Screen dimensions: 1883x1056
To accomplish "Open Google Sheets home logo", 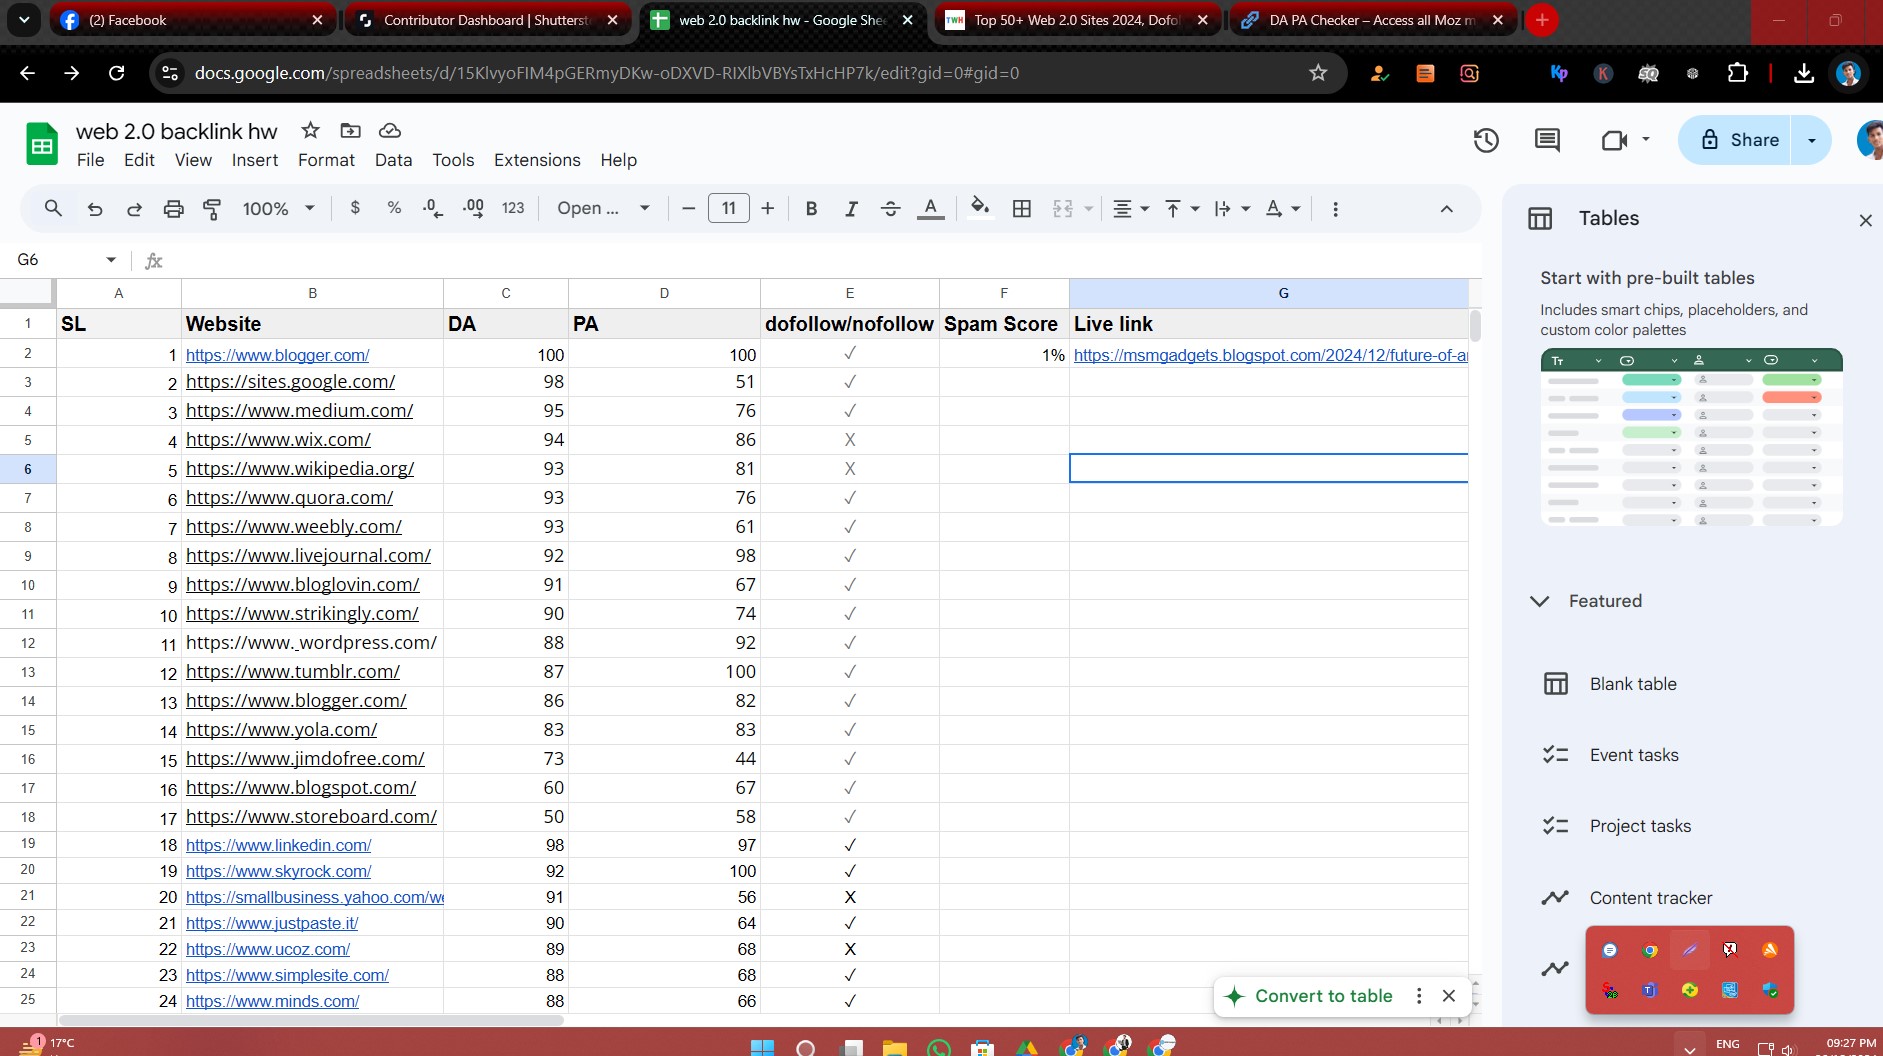I will (42, 145).
